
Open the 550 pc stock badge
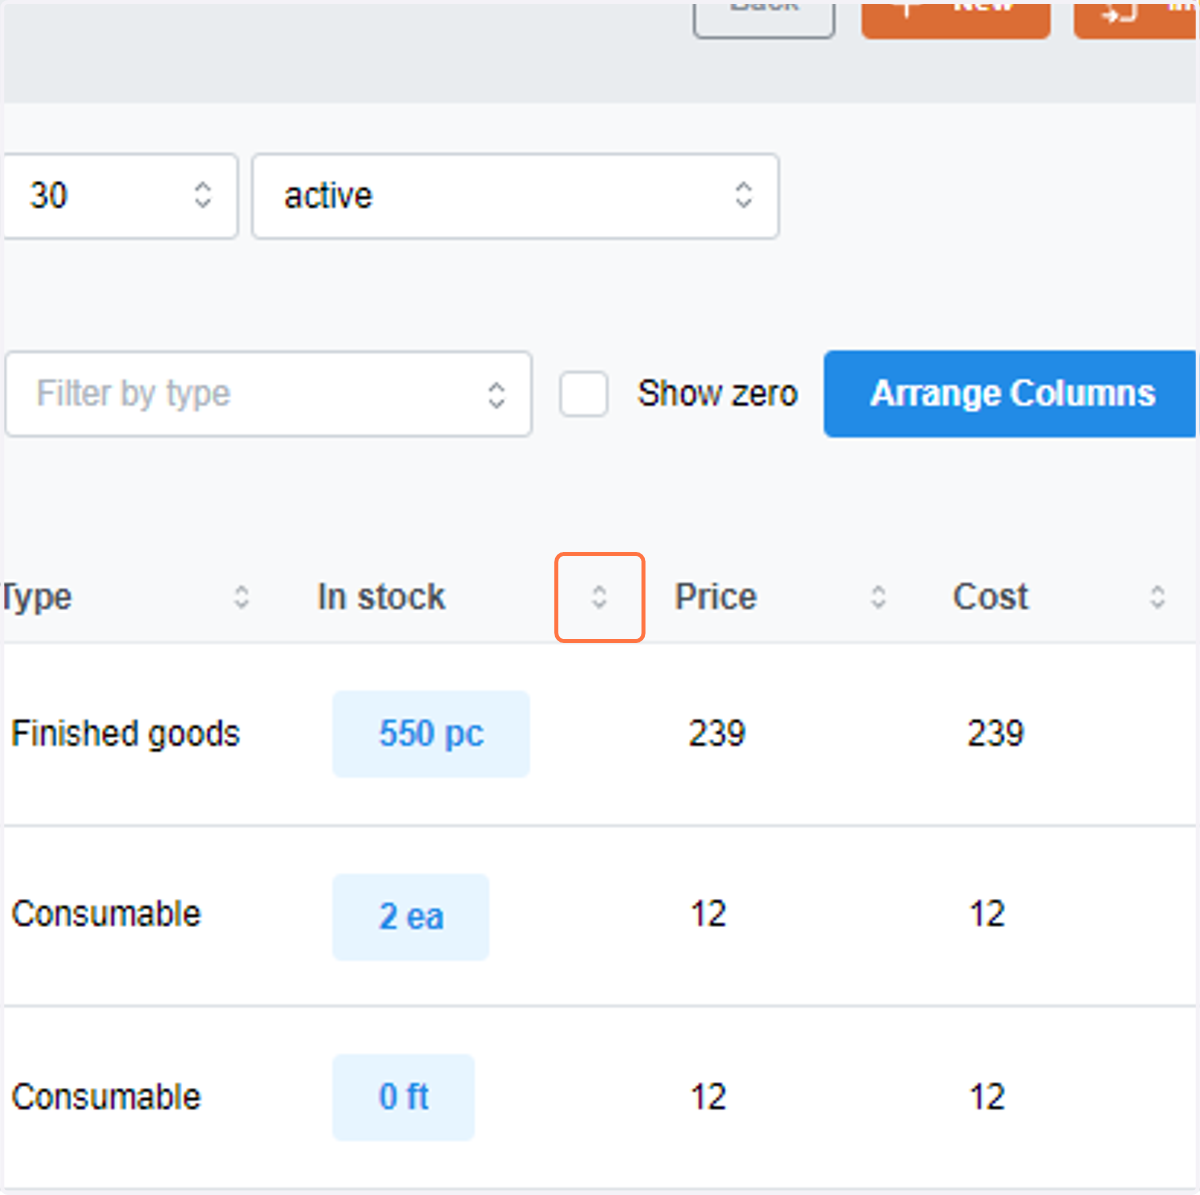(x=431, y=734)
